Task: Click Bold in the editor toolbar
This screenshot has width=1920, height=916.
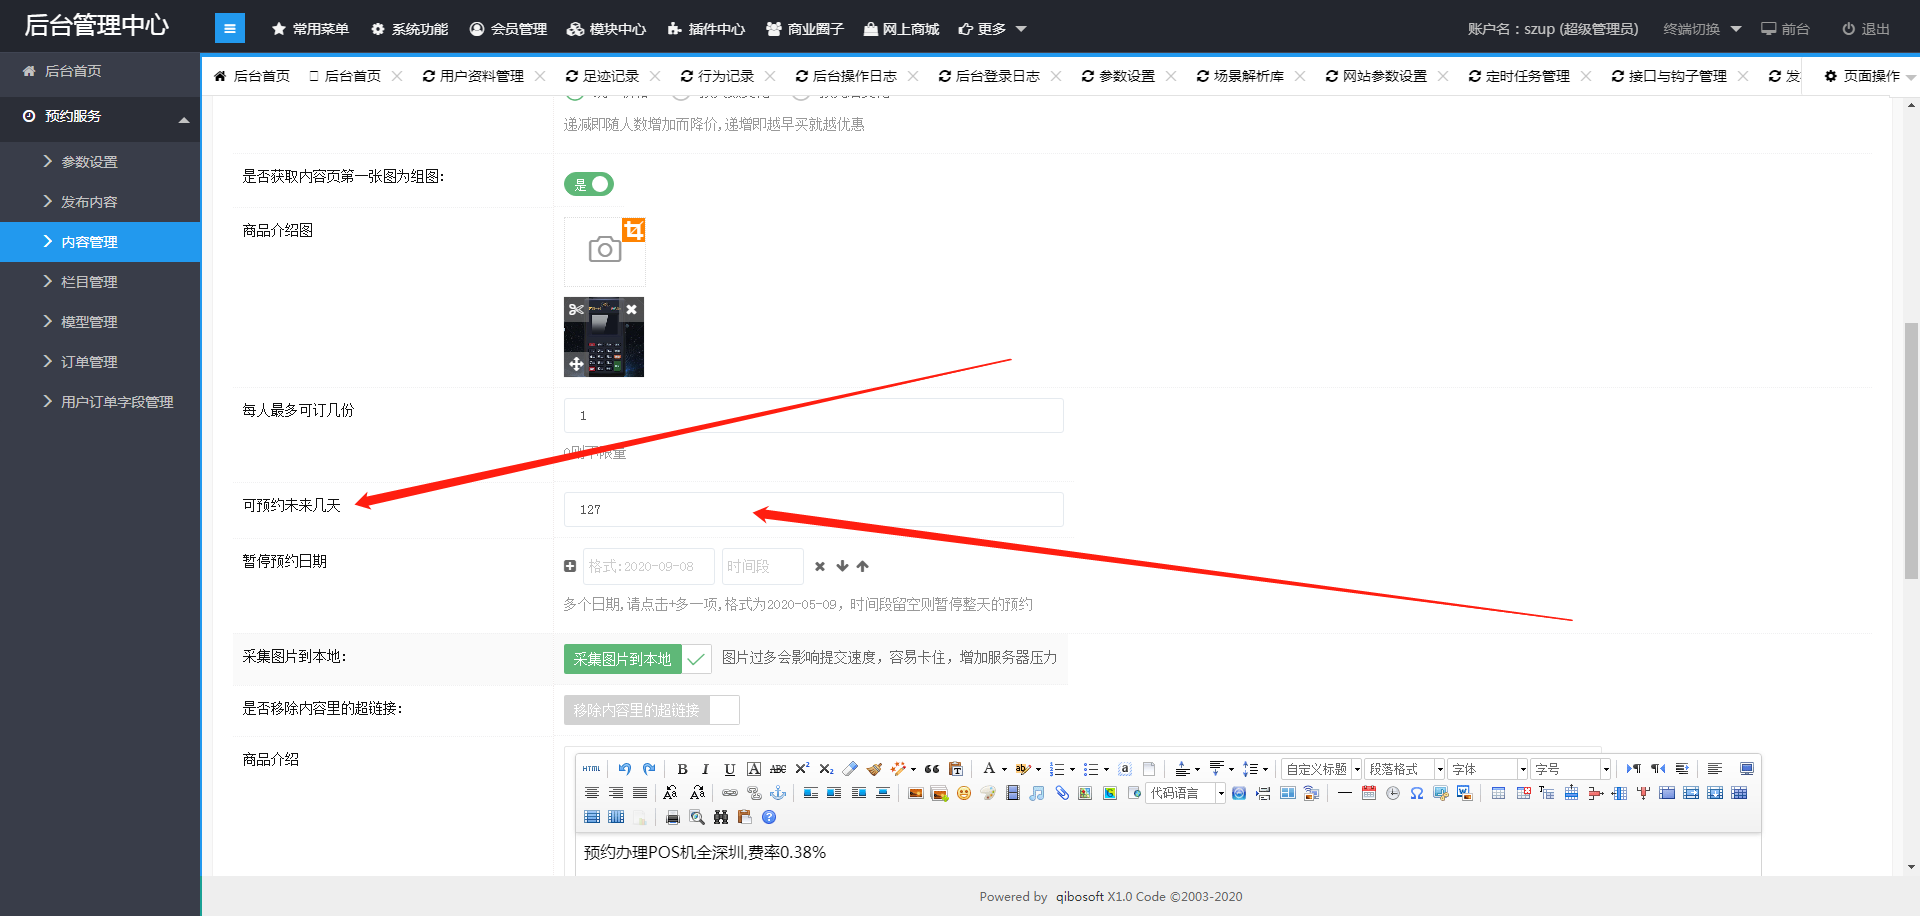Action: 682,769
